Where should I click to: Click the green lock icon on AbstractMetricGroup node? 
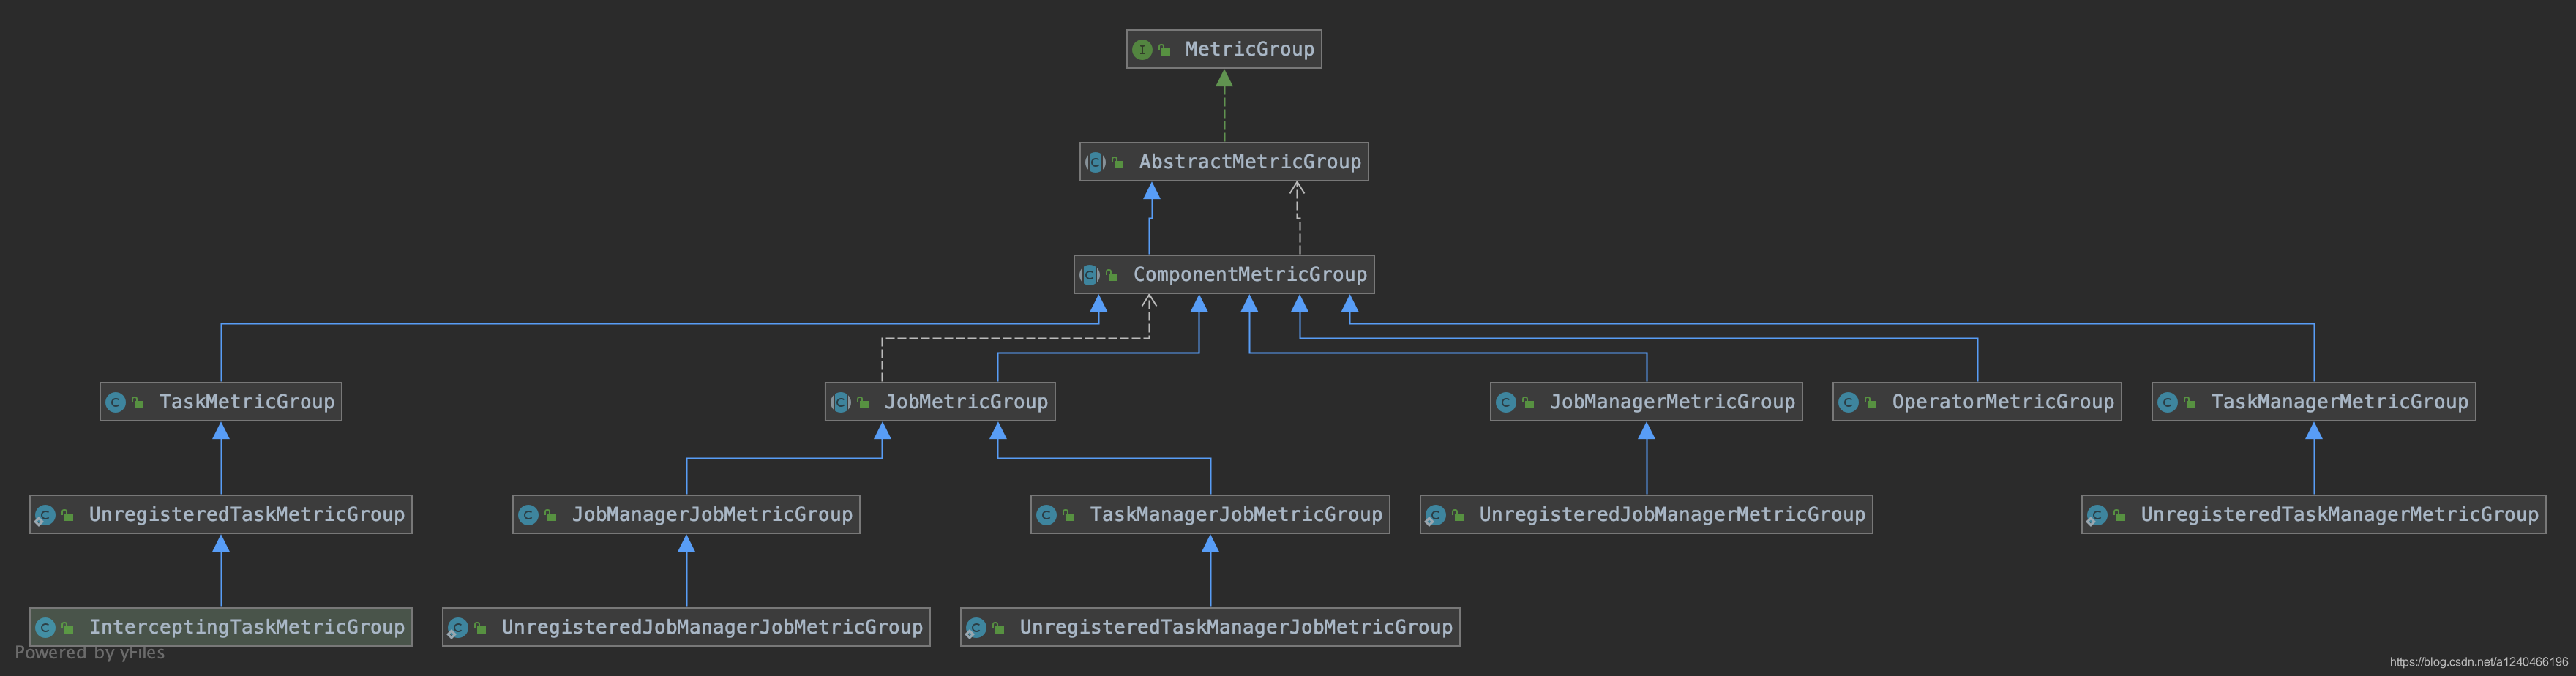(x=1118, y=163)
